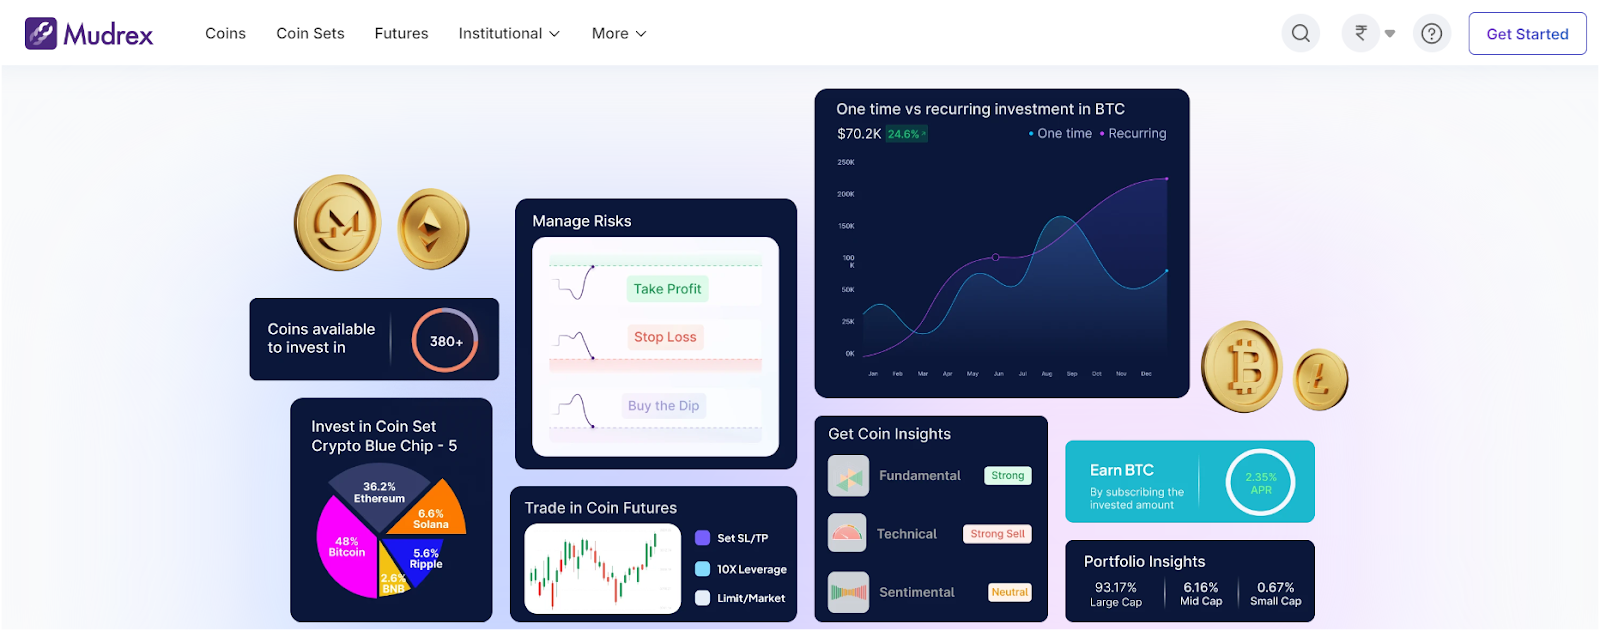
Task: Click the Get Started button
Action: click(x=1527, y=33)
